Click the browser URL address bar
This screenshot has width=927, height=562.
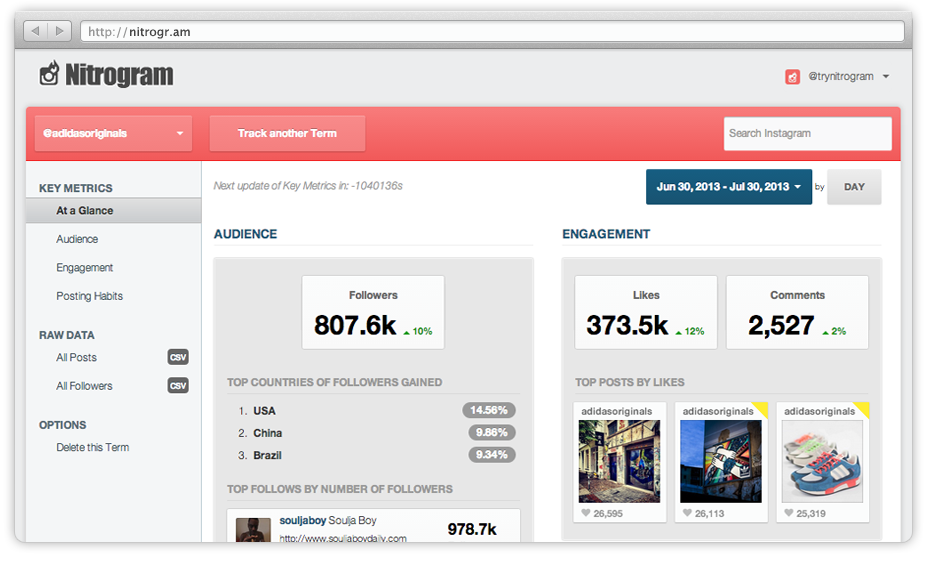tap(490, 32)
